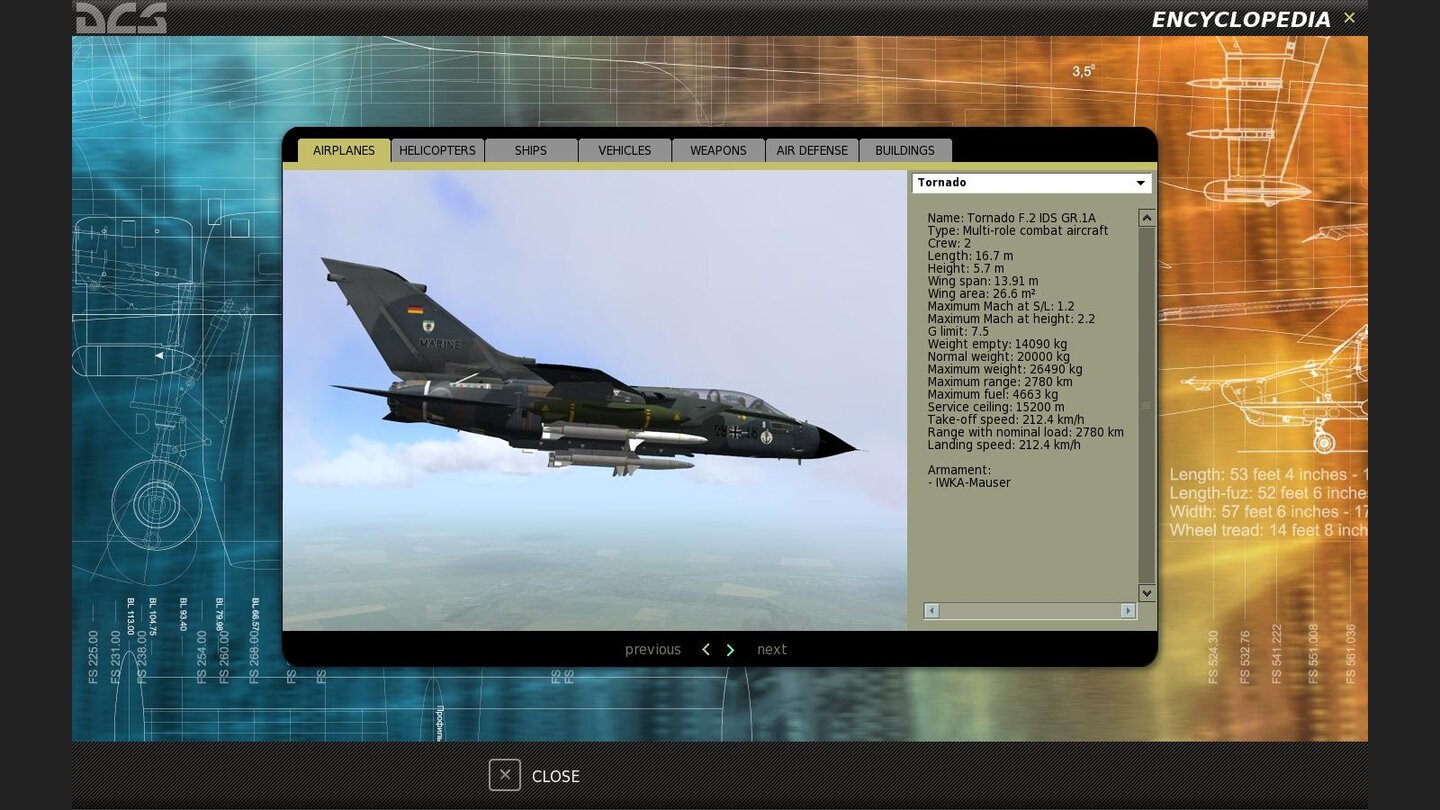Image resolution: width=1440 pixels, height=810 pixels.
Task: Click the 'Name: Tornado F.2 IDS GR.1A' line
Action: coord(1011,218)
